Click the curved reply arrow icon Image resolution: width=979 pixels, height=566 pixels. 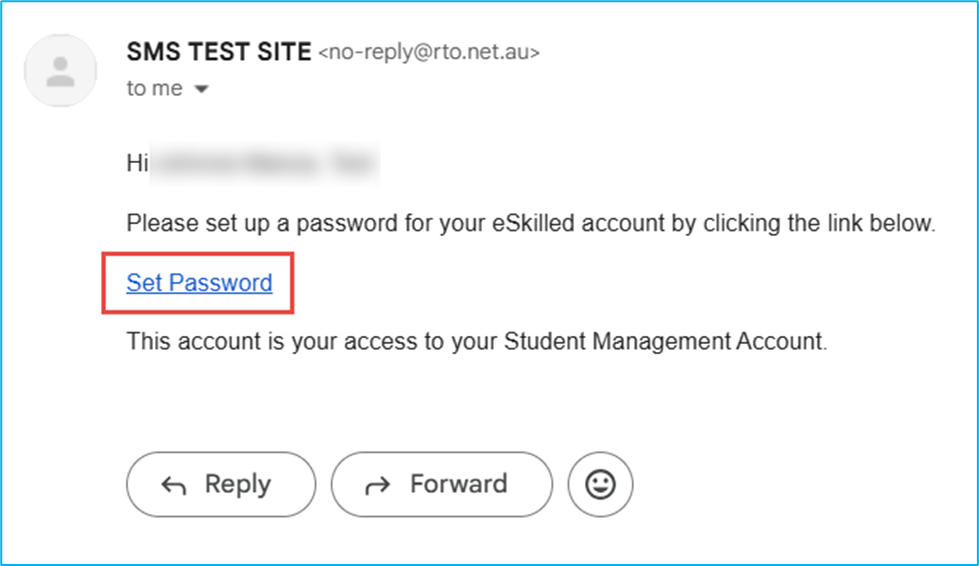point(174,485)
